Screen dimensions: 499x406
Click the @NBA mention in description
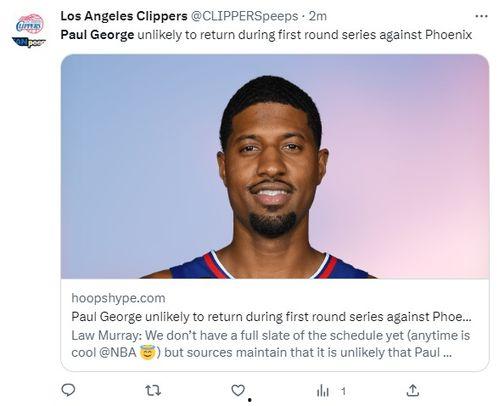(x=118, y=352)
